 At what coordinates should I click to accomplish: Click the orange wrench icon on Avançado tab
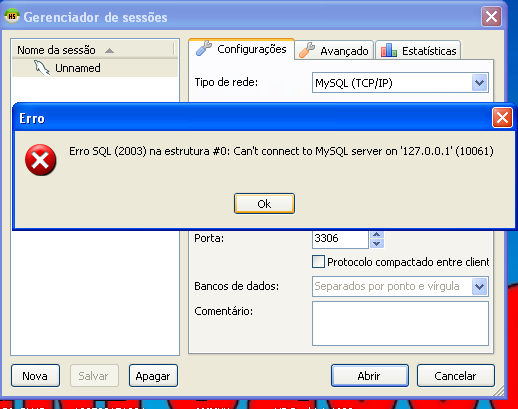307,50
